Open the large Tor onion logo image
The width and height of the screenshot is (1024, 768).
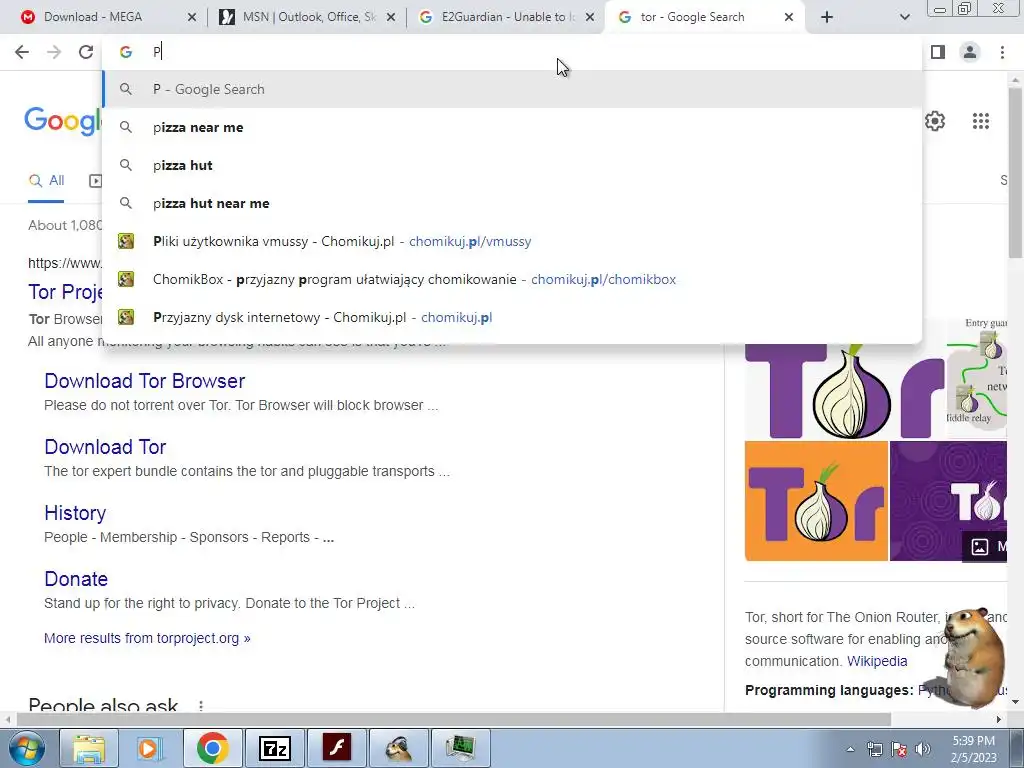844,391
